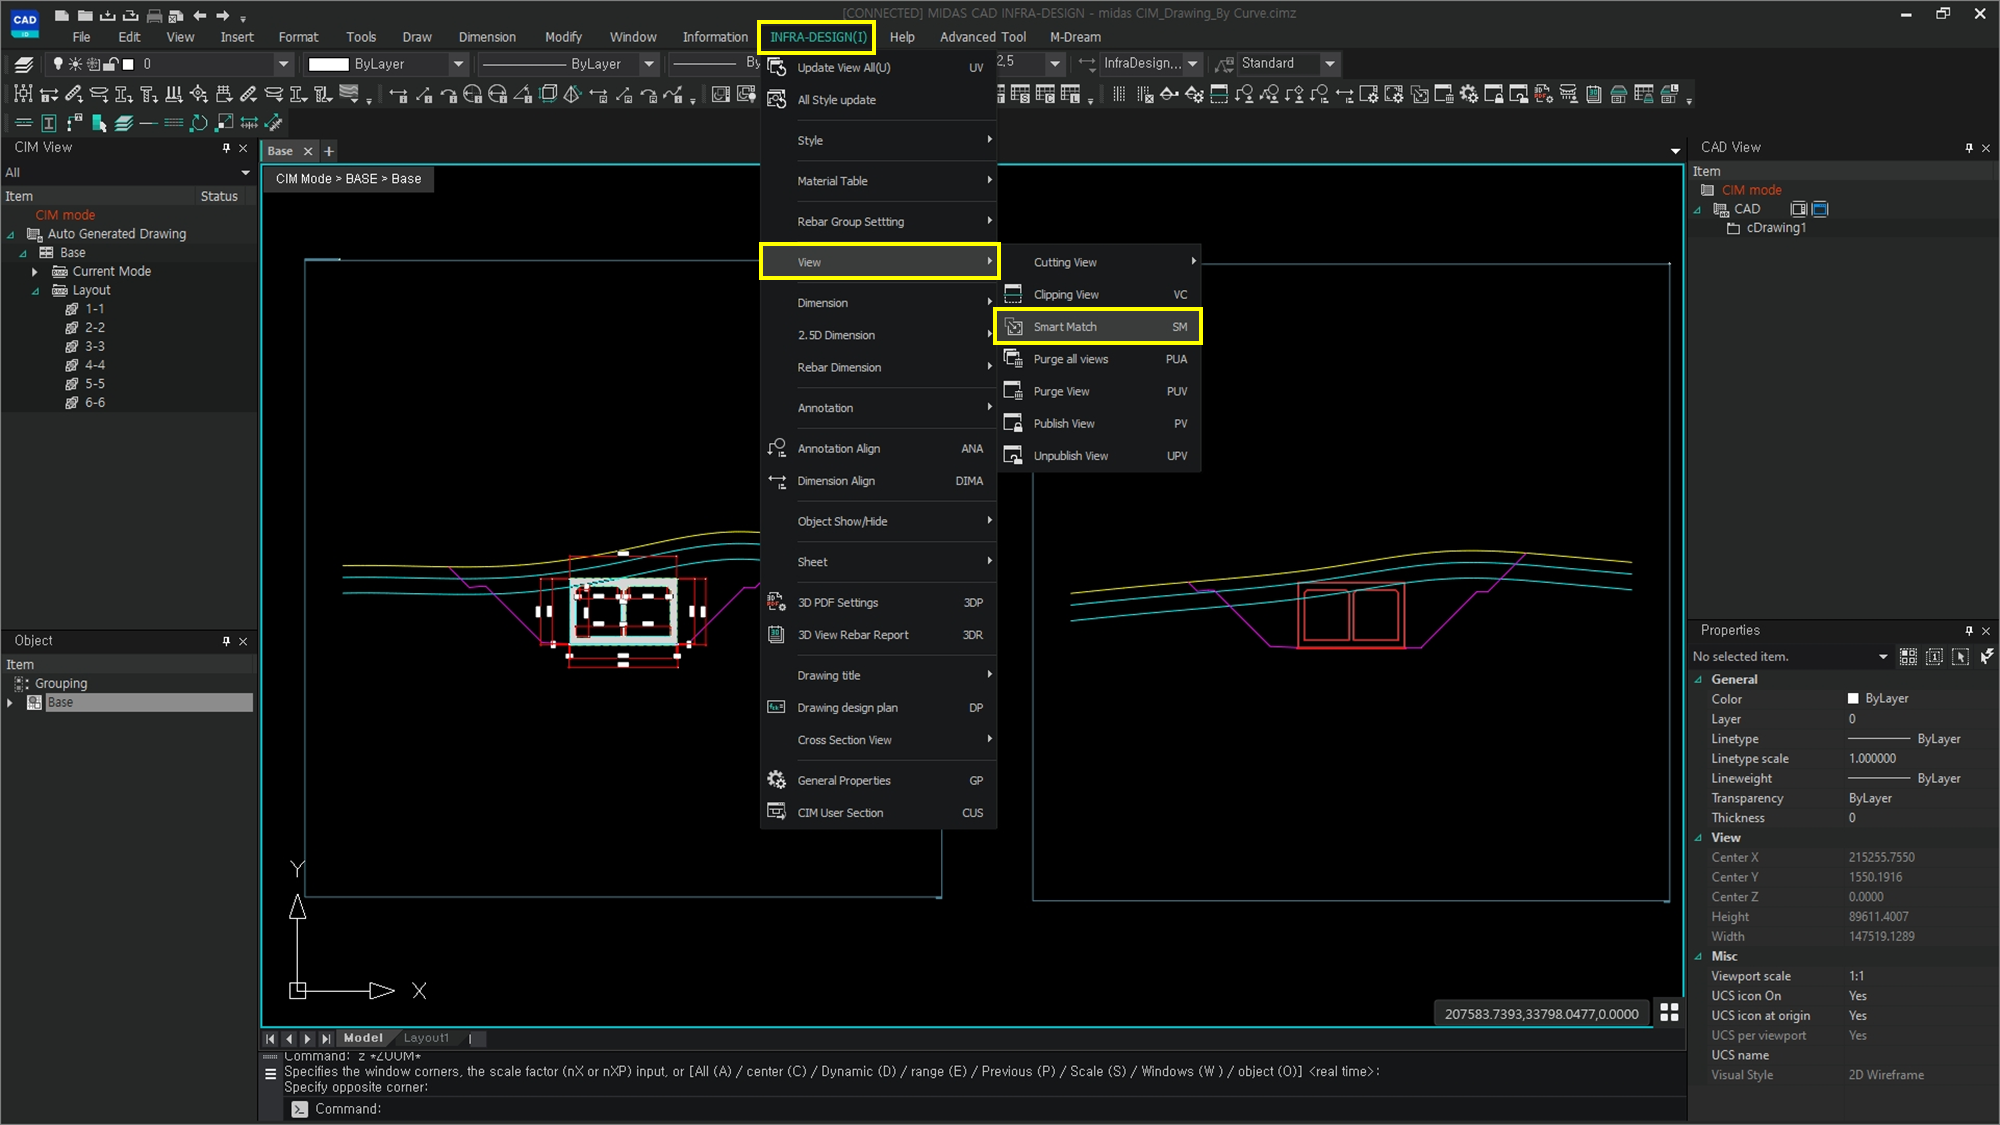Open the Dimension menu in menu bar

tap(487, 37)
